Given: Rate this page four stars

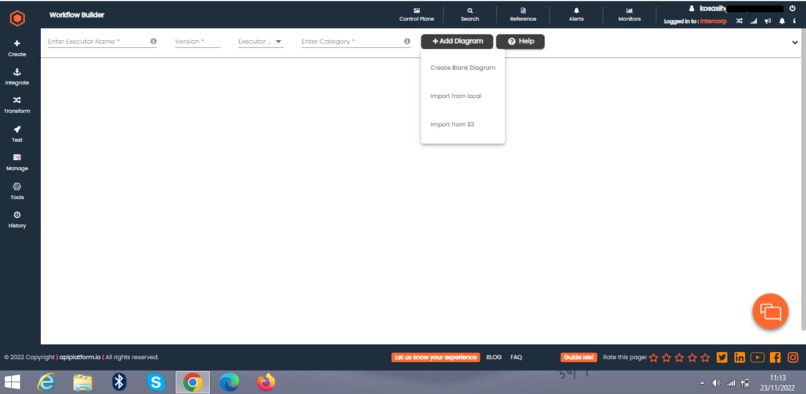Looking at the screenshot, I should (692, 357).
